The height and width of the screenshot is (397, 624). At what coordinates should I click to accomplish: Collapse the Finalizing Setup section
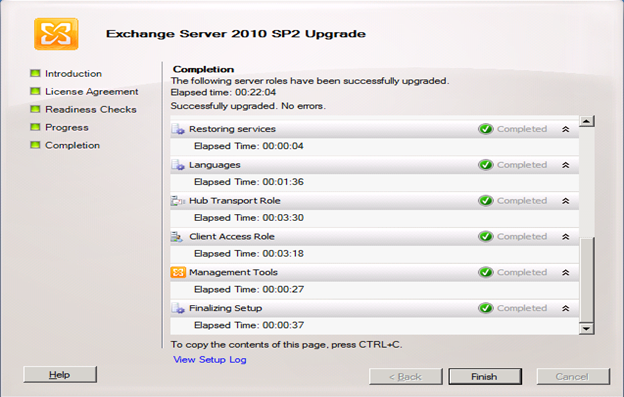point(566,308)
